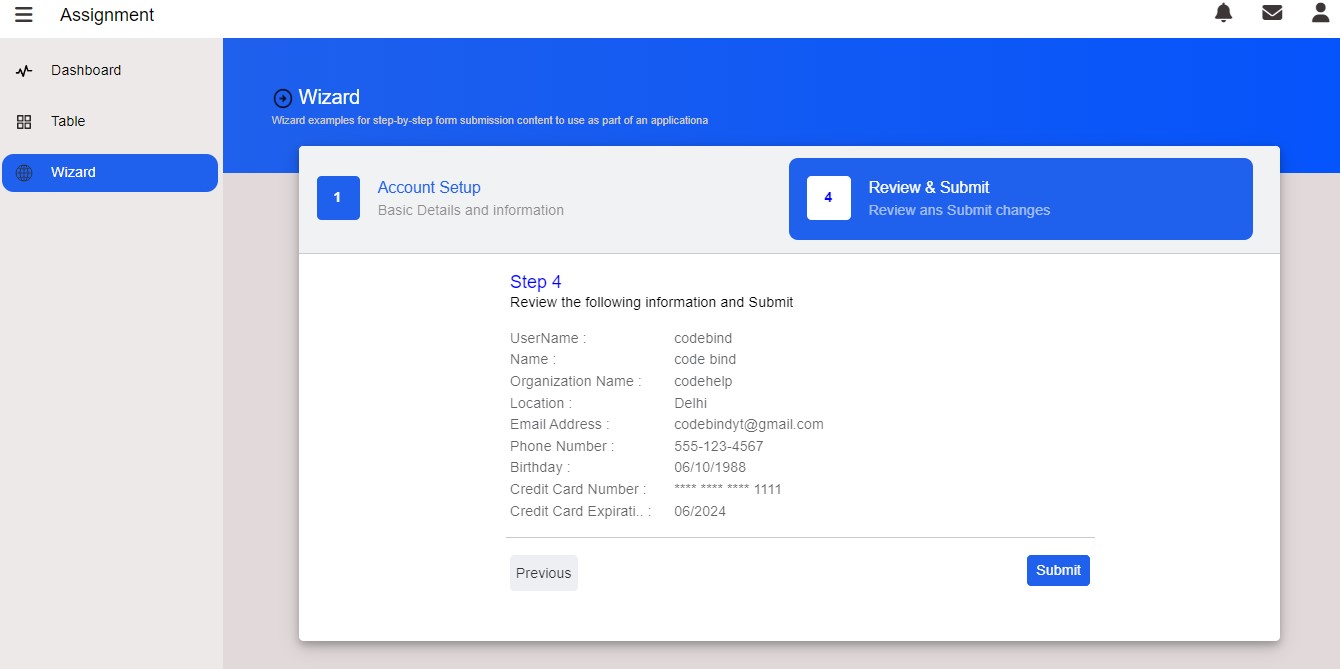Click the expiration value 06/2024

coord(700,511)
